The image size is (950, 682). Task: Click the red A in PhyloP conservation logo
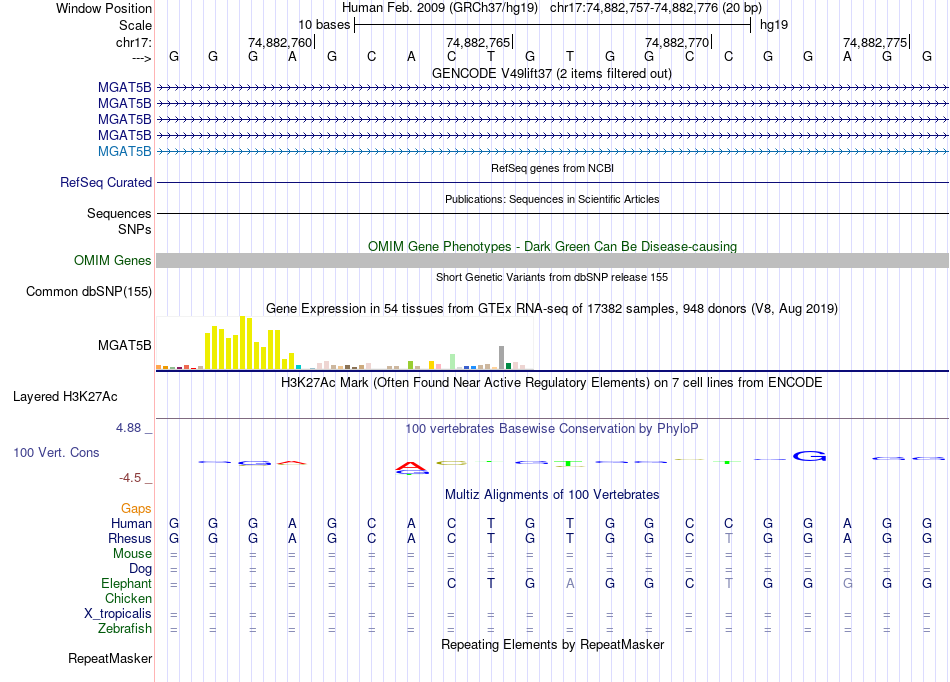pos(411,466)
